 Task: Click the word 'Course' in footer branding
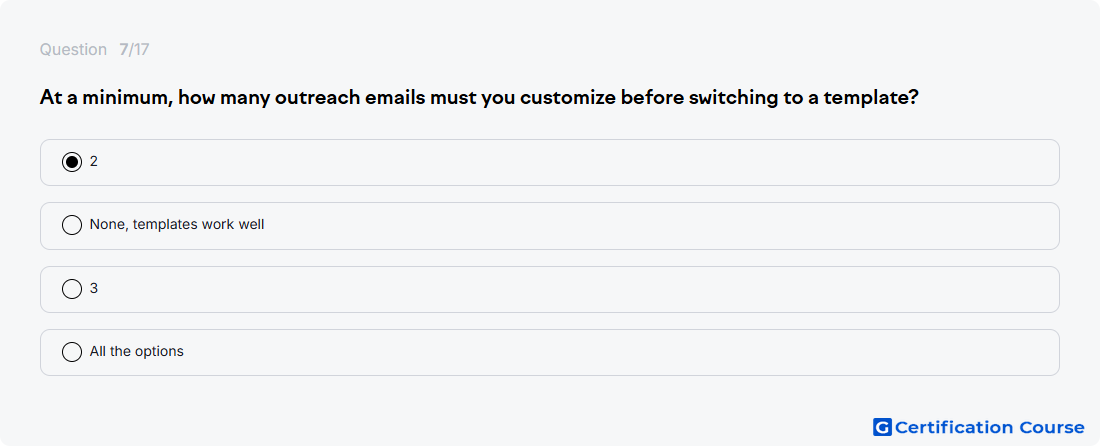click(1052, 427)
